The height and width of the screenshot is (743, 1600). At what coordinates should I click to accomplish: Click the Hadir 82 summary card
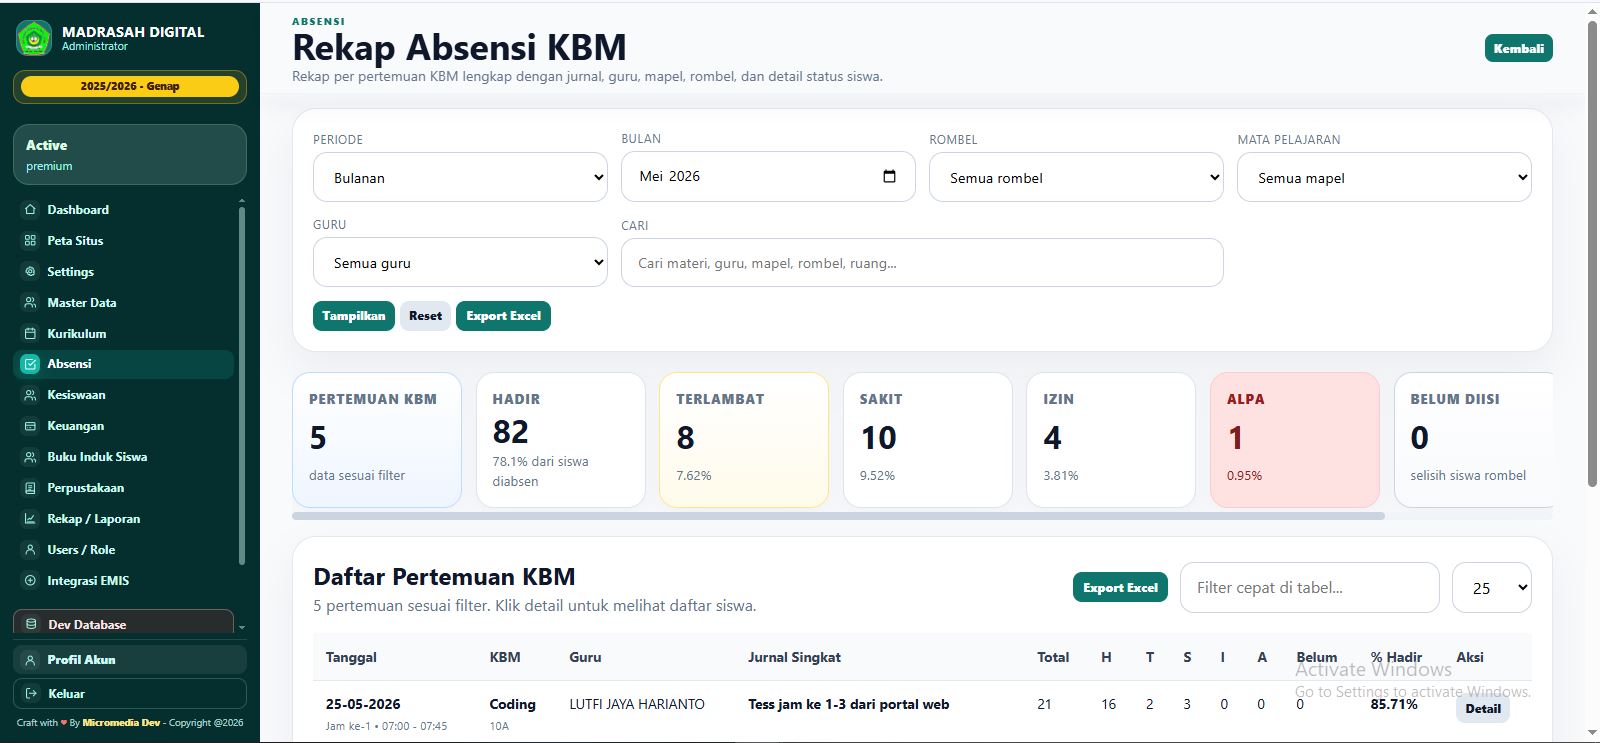coord(561,440)
